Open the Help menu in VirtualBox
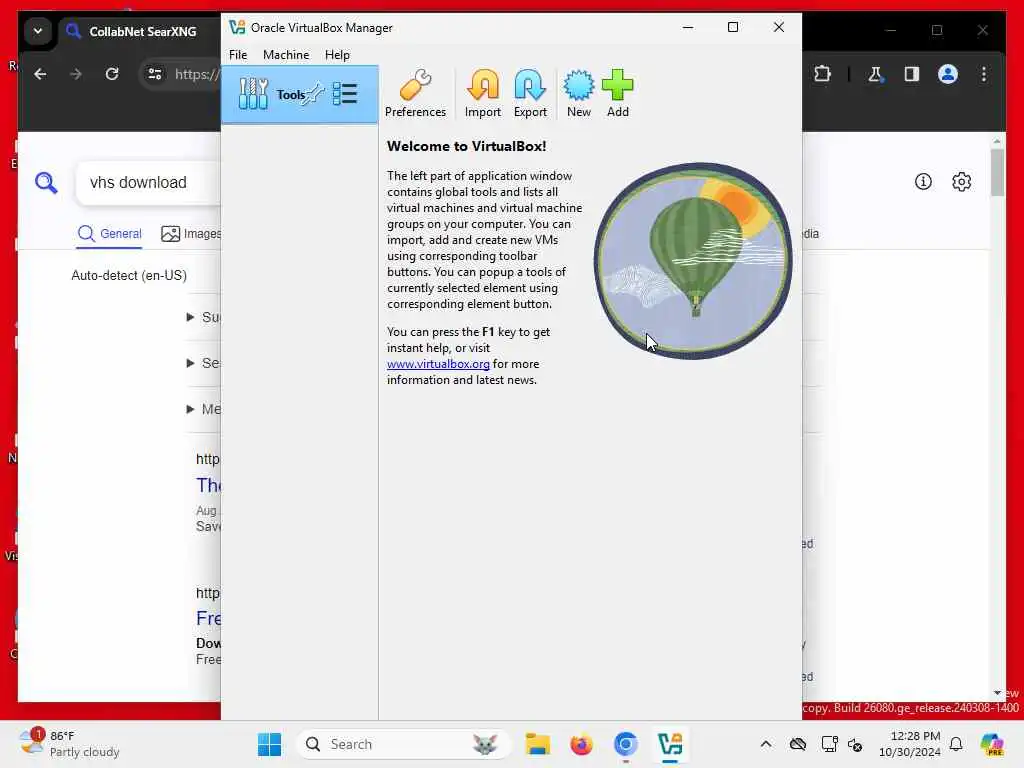 click(x=337, y=55)
